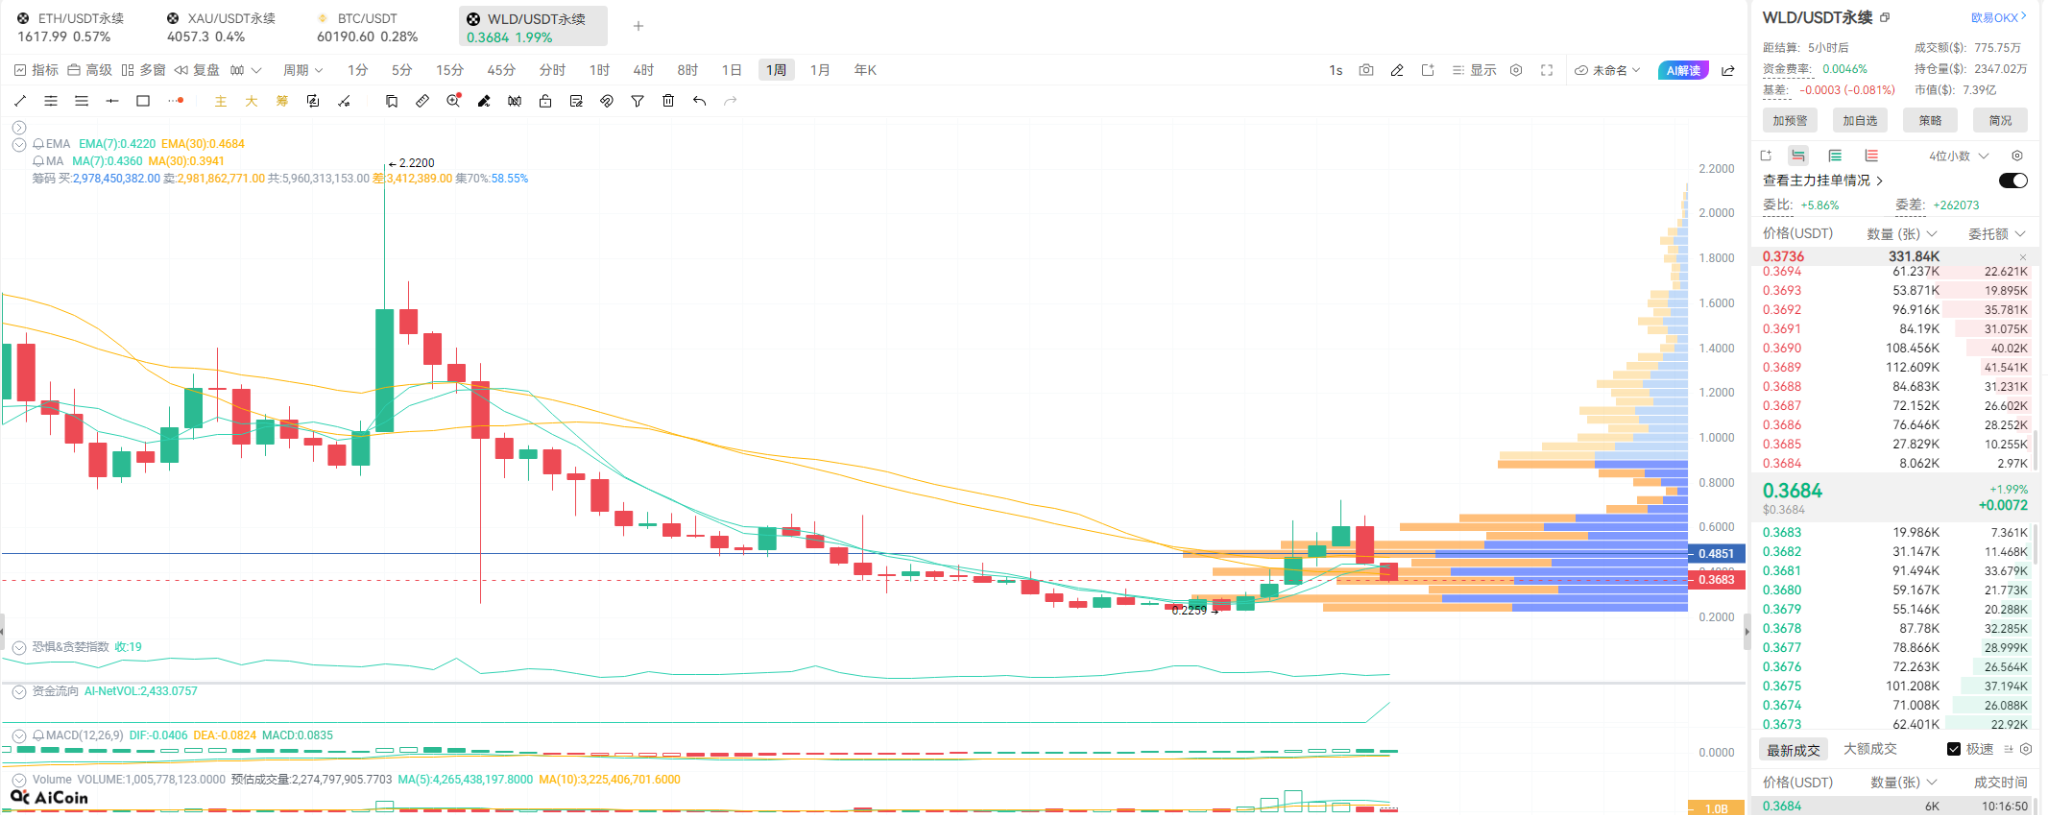2048x815 pixels.
Task: Show only sell orders in order book
Action: click(1871, 156)
